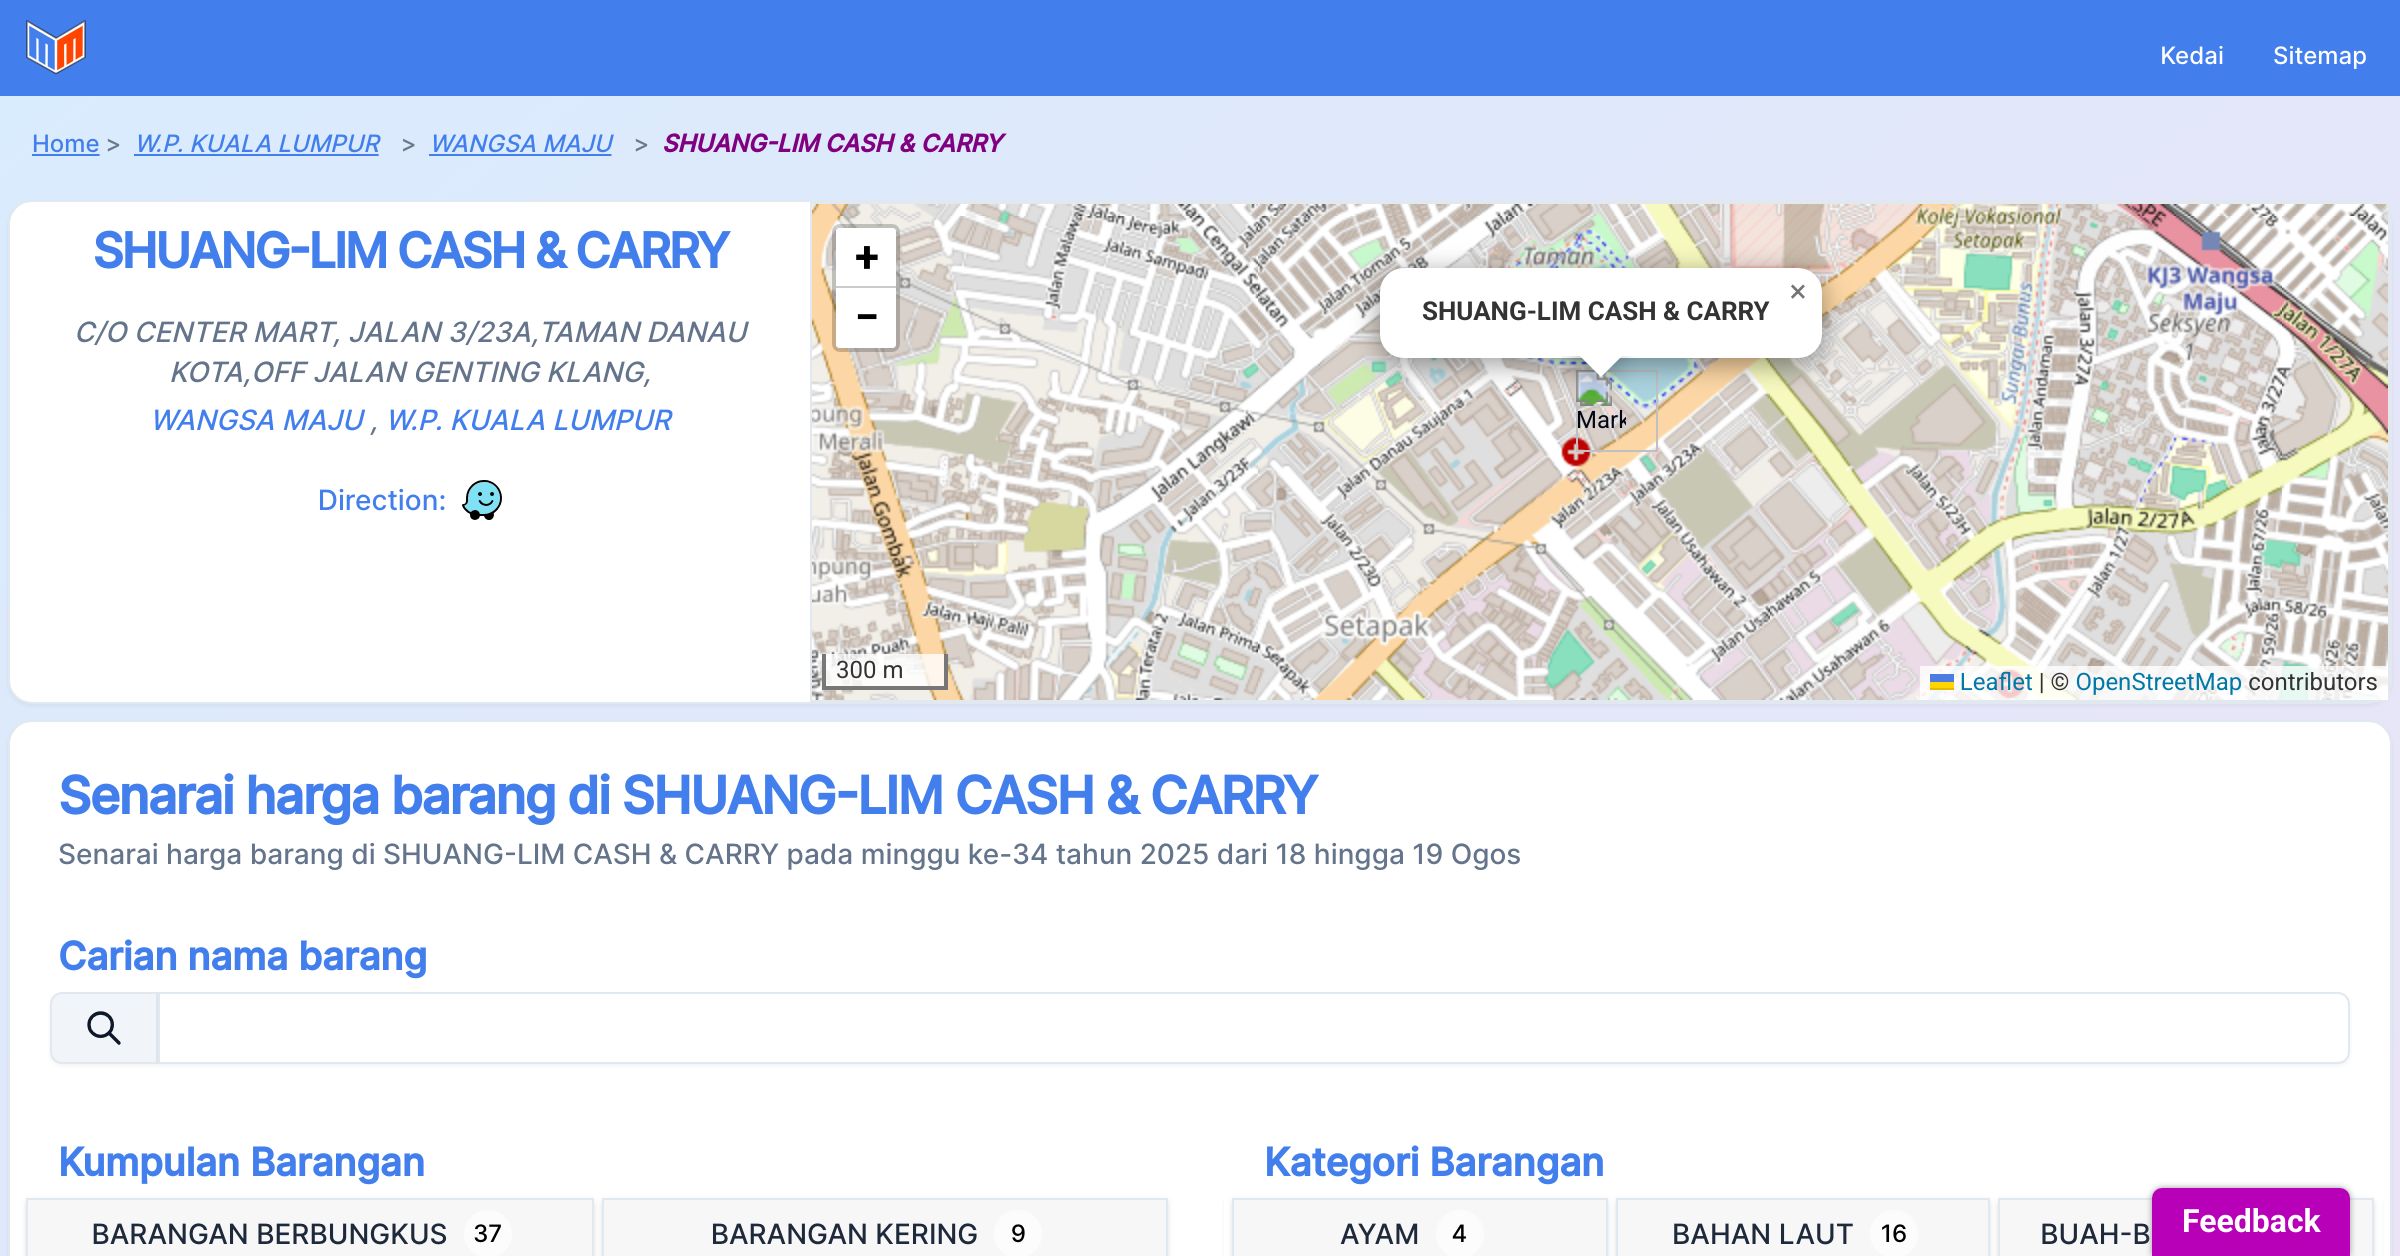
Task: Zoom out on the map
Action: (866, 318)
